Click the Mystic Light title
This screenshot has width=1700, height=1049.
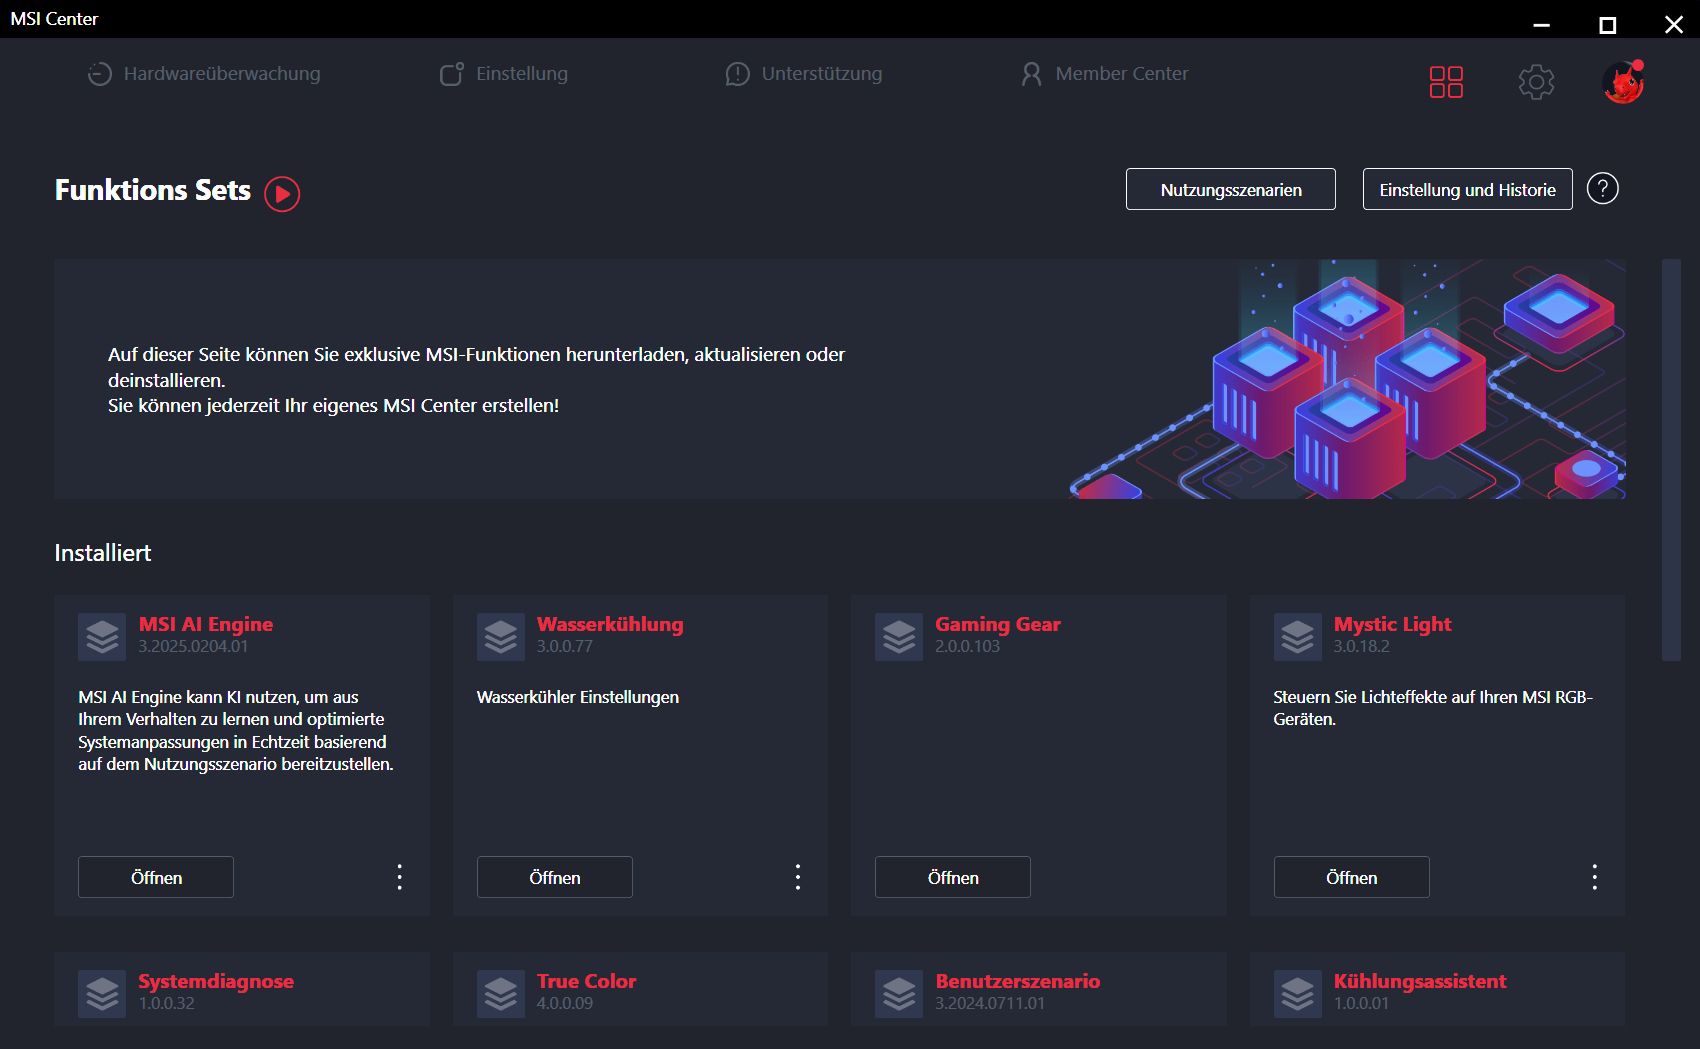click(x=1392, y=624)
